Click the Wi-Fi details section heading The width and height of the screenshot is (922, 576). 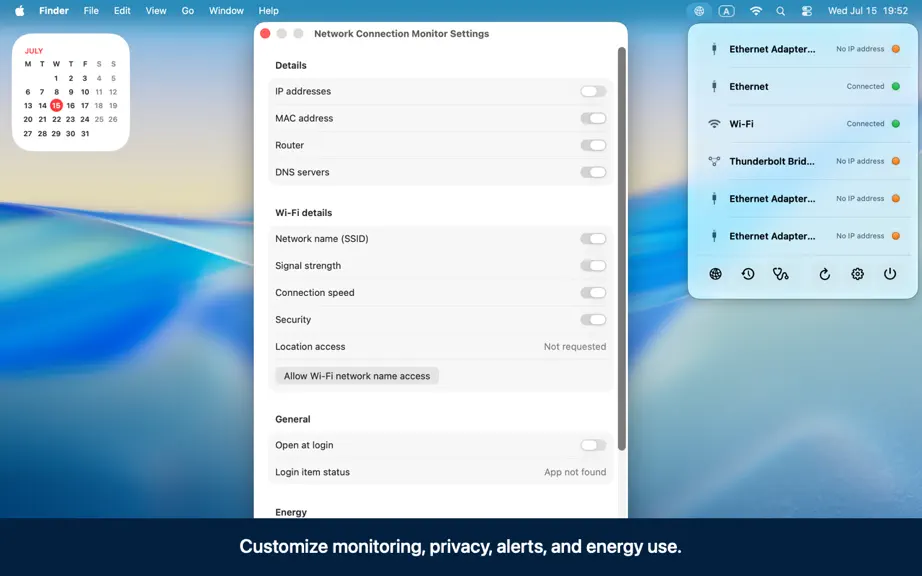pyautogui.click(x=303, y=213)
